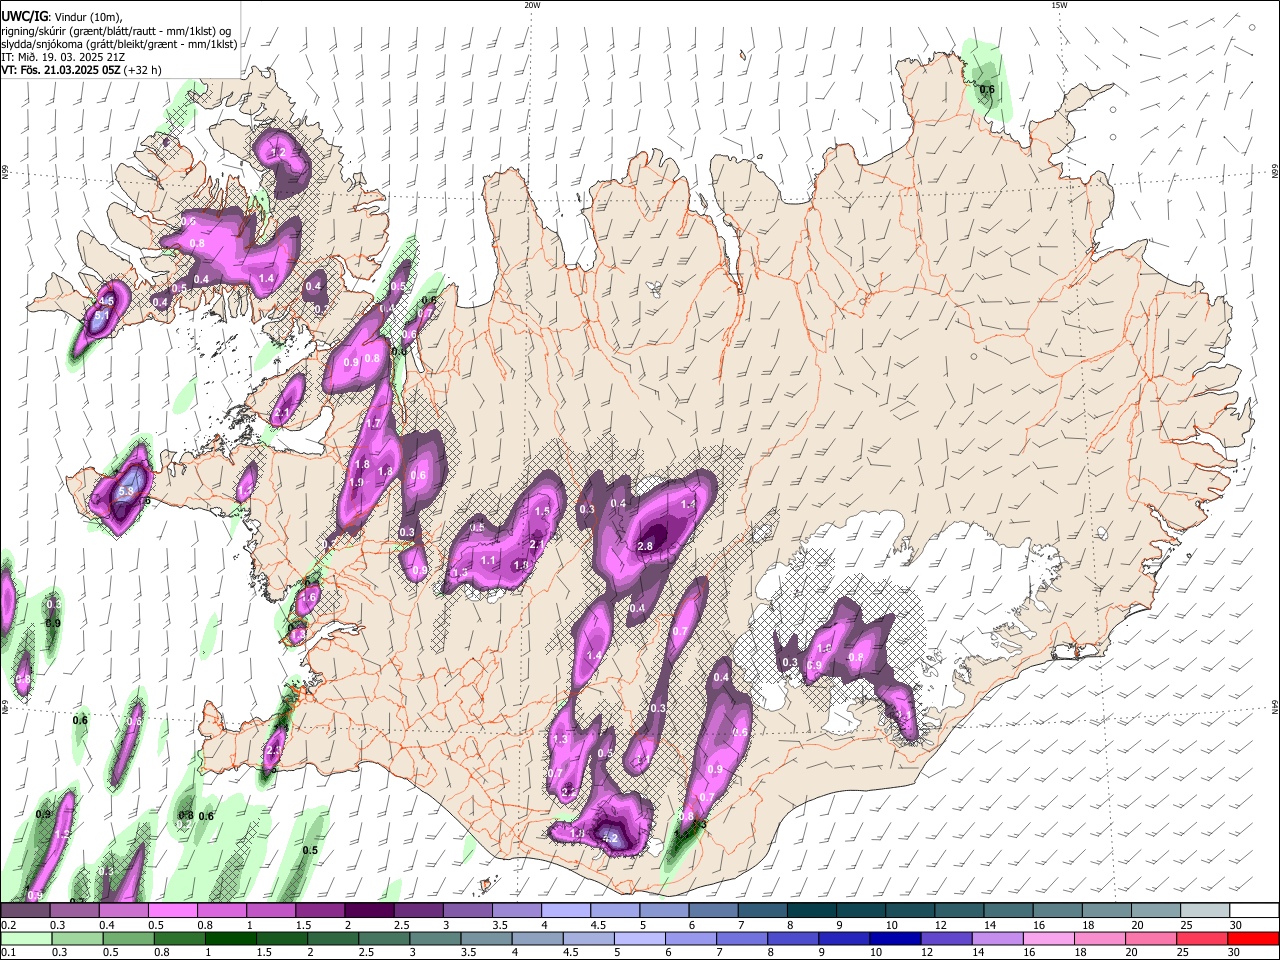Click the 1.5 value on the map near Langjökull
The image size is (1280, 960).
(543, 511)
